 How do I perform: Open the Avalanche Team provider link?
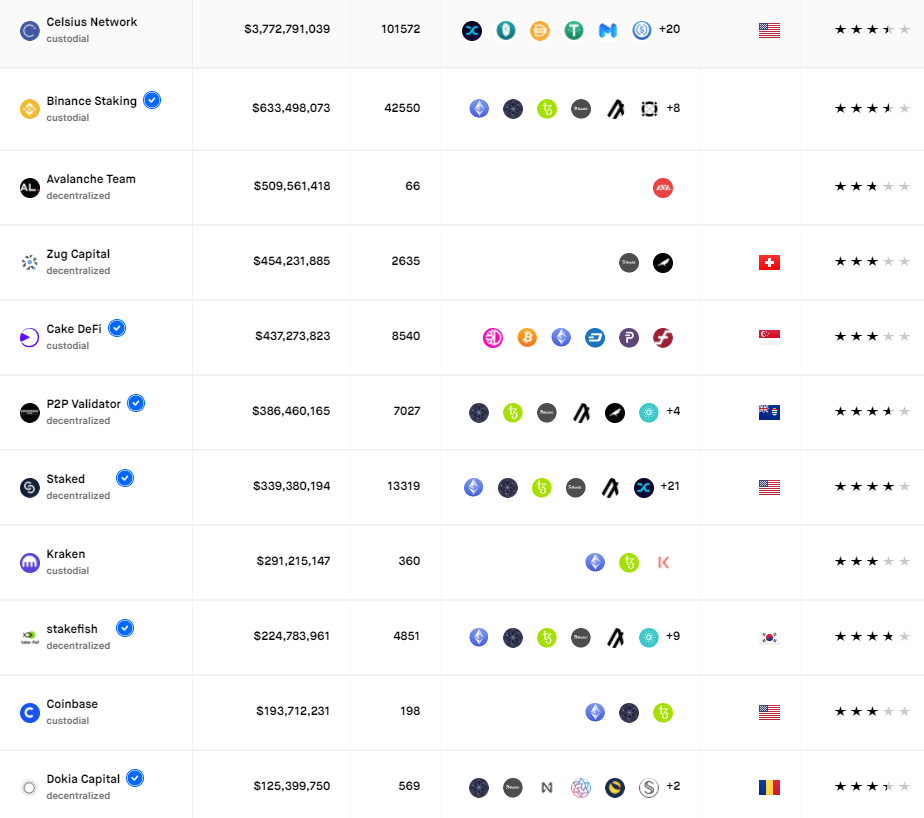(91, 179)
